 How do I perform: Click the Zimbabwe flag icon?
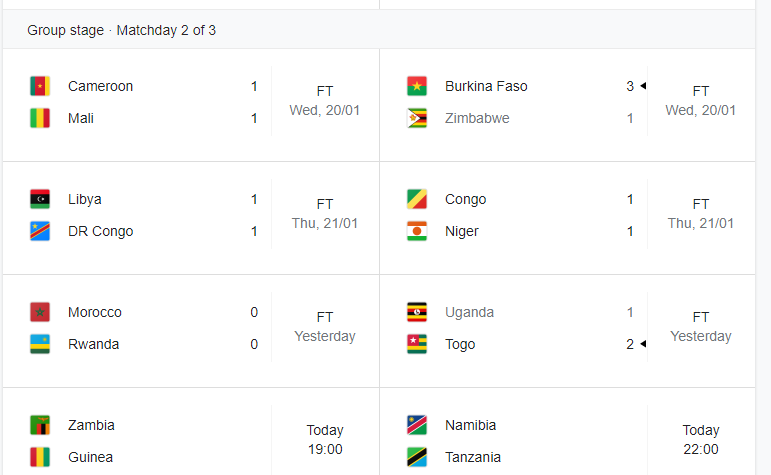click(417, 118)
